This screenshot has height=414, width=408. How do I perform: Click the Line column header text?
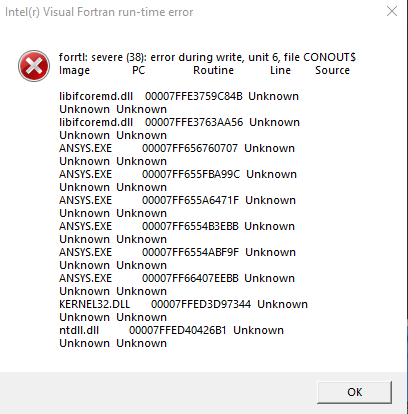[x=280, y=70]
